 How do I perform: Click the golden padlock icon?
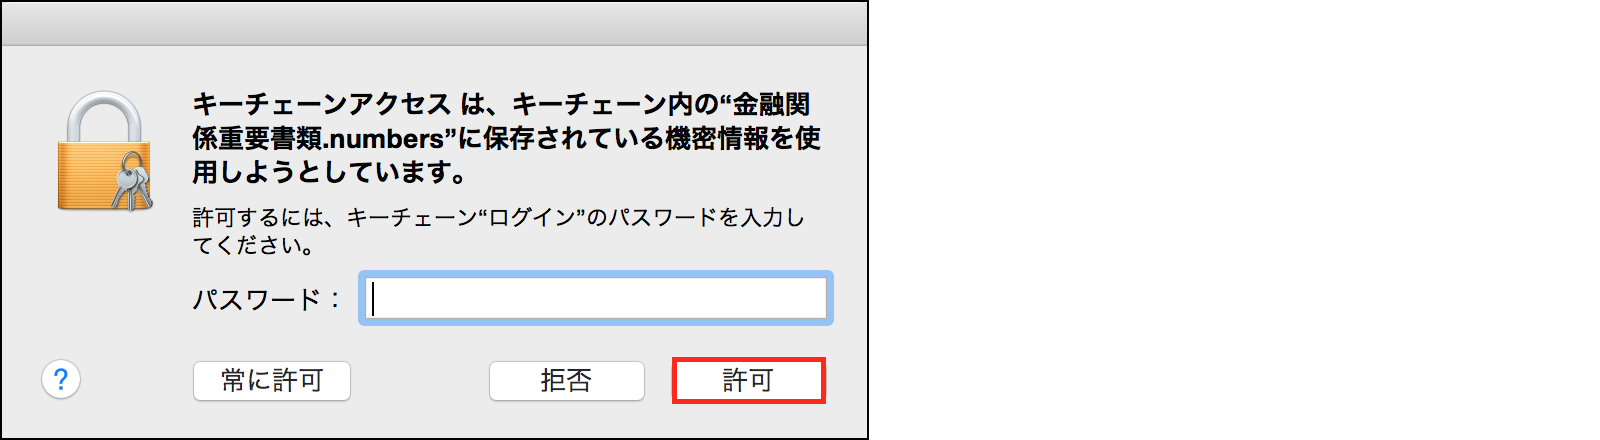coord(104,151)
